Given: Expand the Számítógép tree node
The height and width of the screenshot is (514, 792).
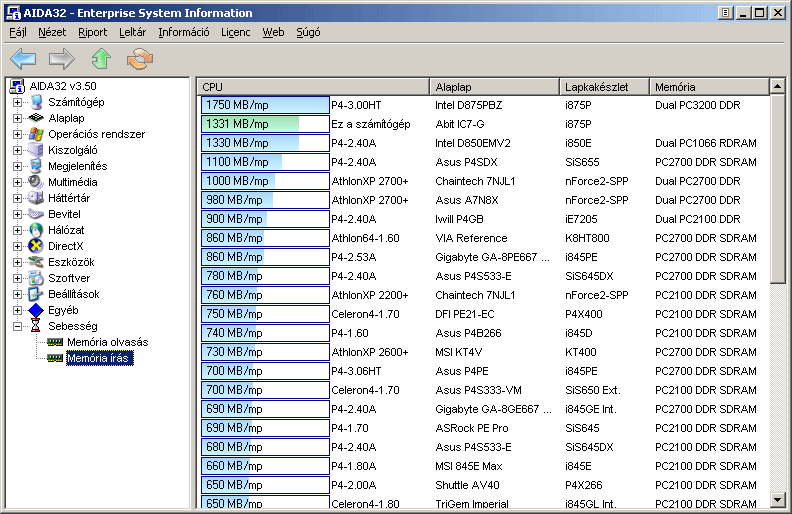Looking at the screenshot, I should click(x=18, y=102).
